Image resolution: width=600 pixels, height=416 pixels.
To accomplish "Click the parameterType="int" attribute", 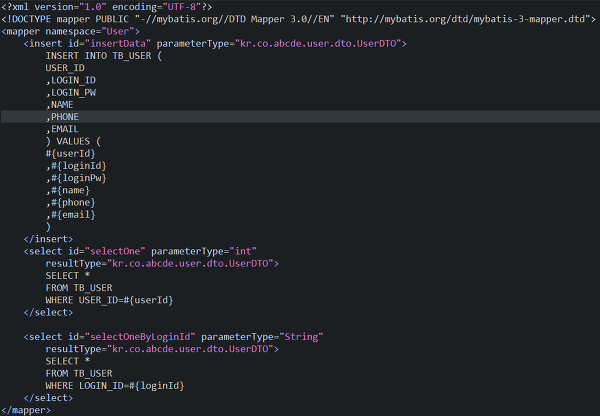I will pyautogui.click(x=204, y=251).
